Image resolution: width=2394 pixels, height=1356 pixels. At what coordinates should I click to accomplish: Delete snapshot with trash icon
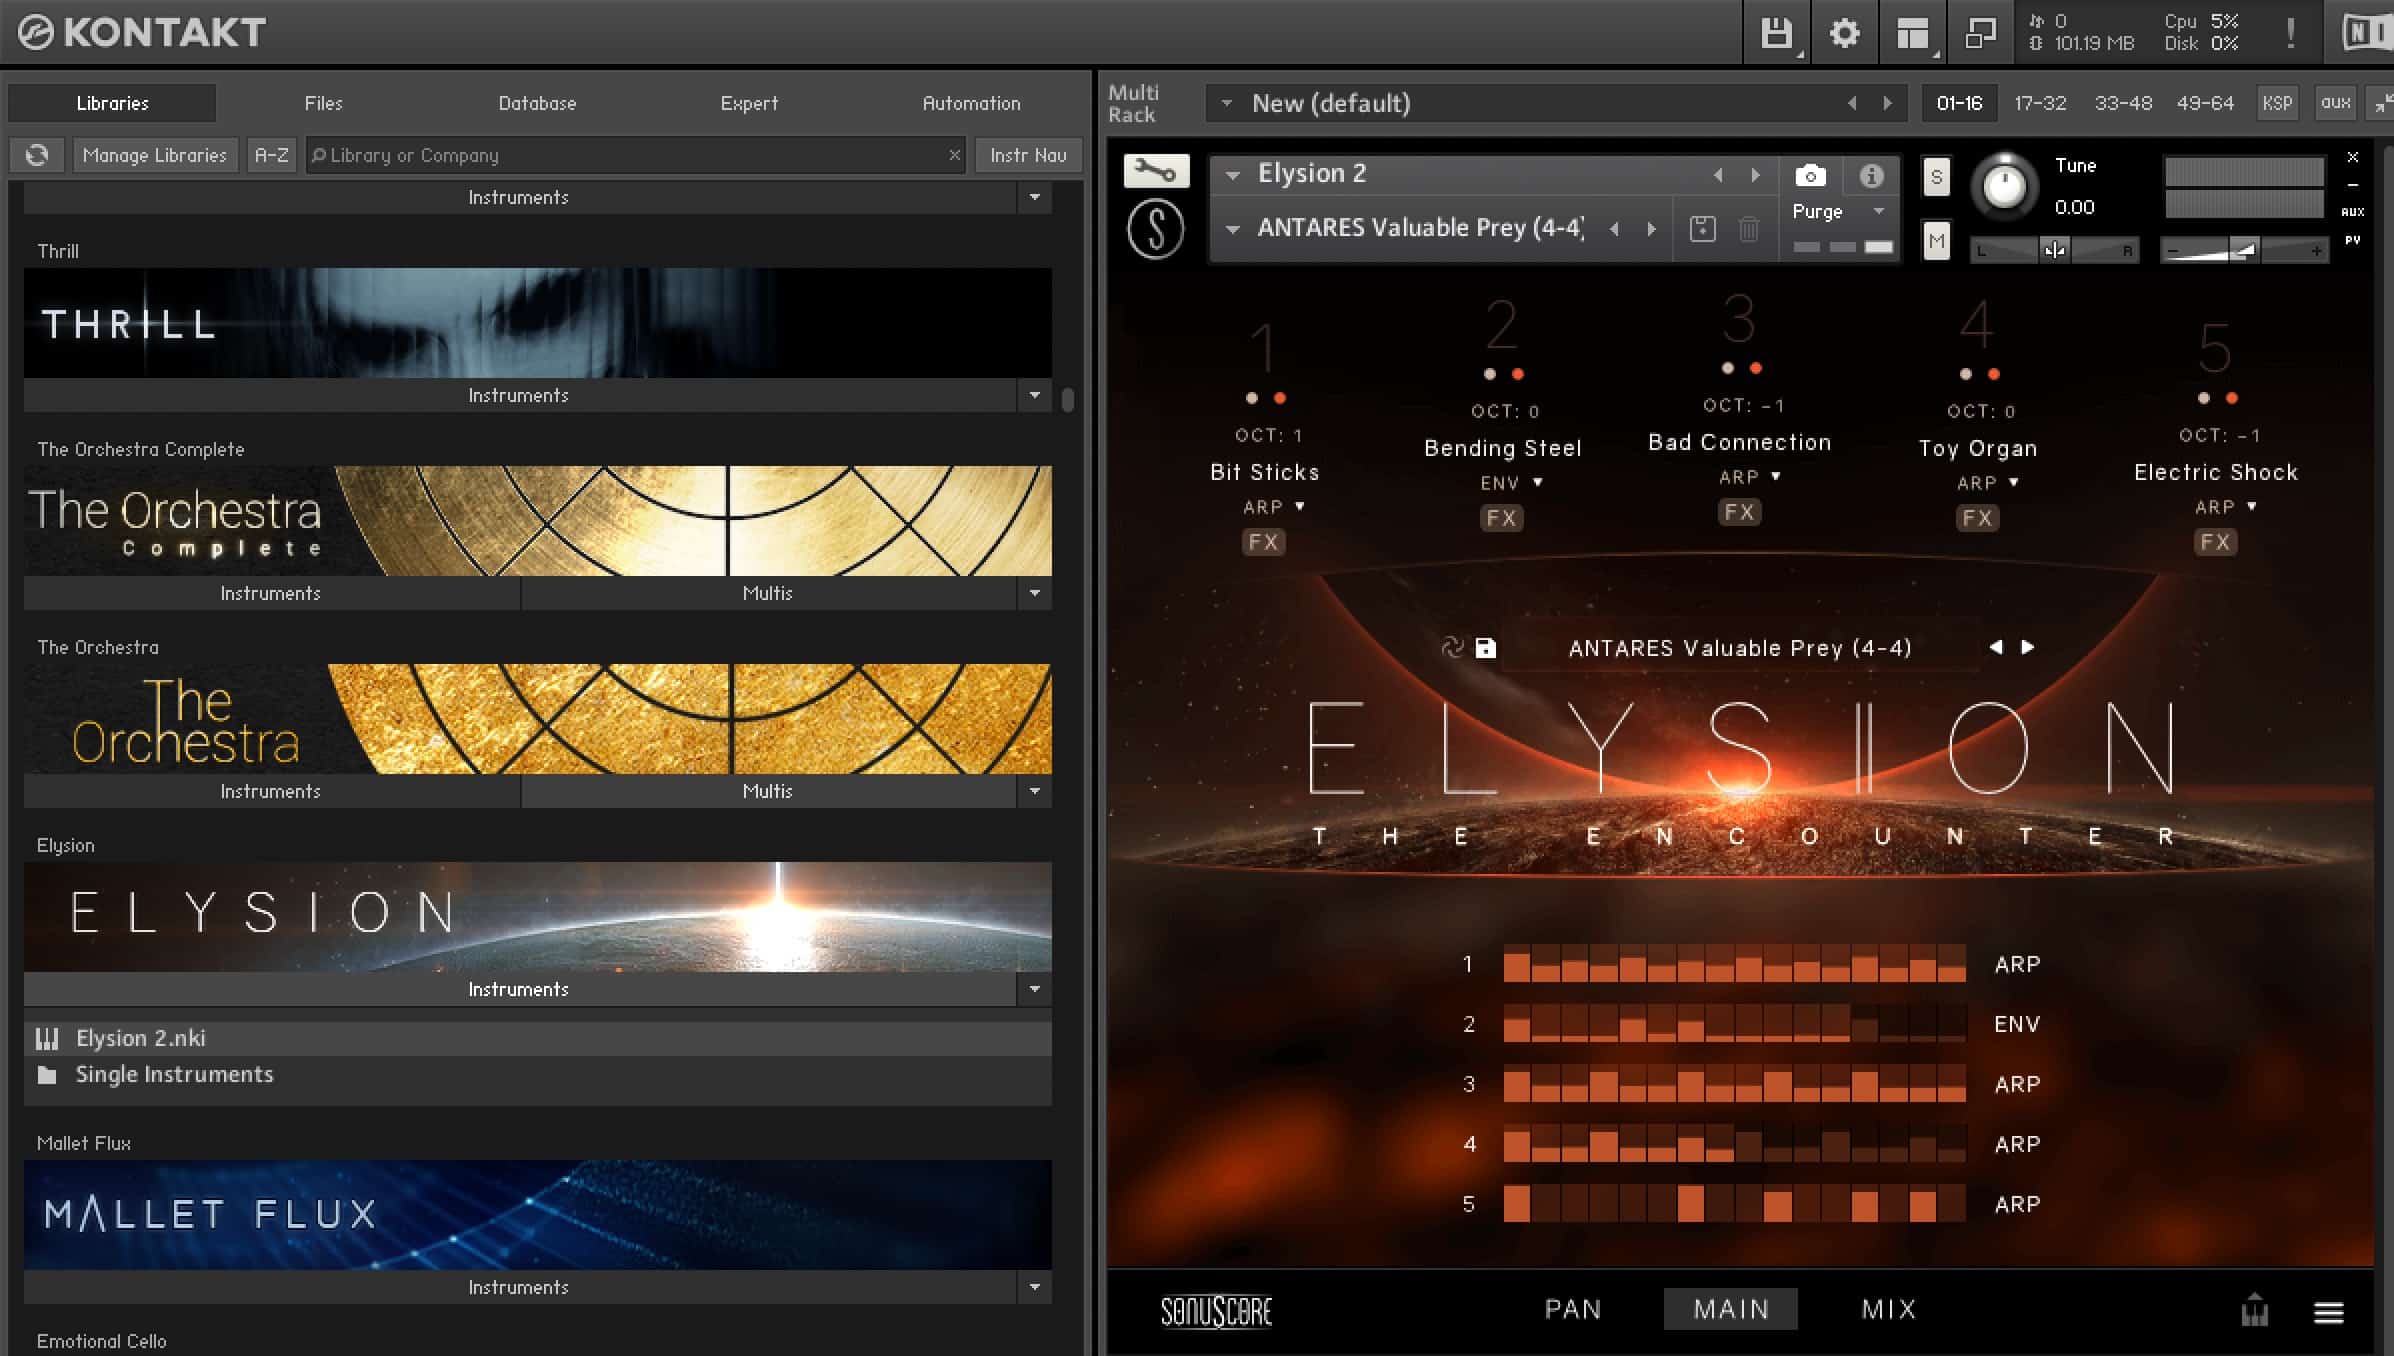pyautogui.click(x=1749, y=229)
